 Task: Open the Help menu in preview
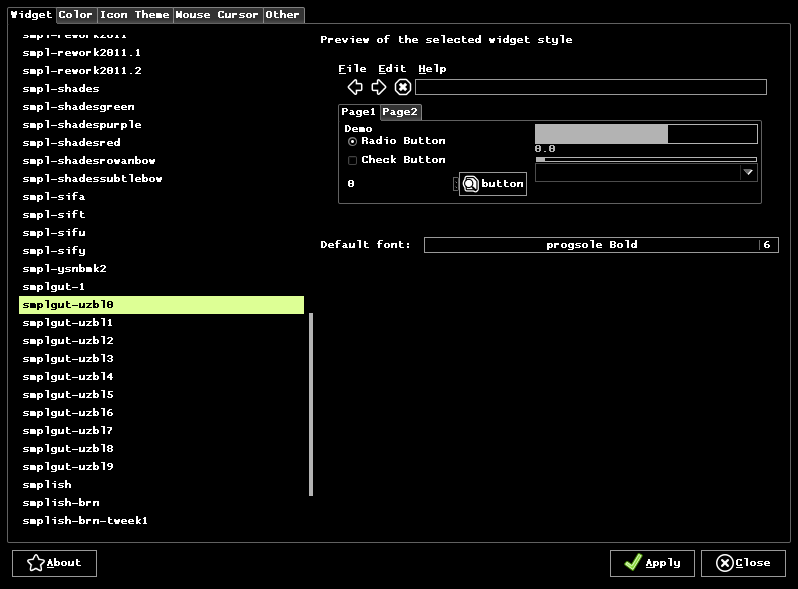[x=432, y=69]
